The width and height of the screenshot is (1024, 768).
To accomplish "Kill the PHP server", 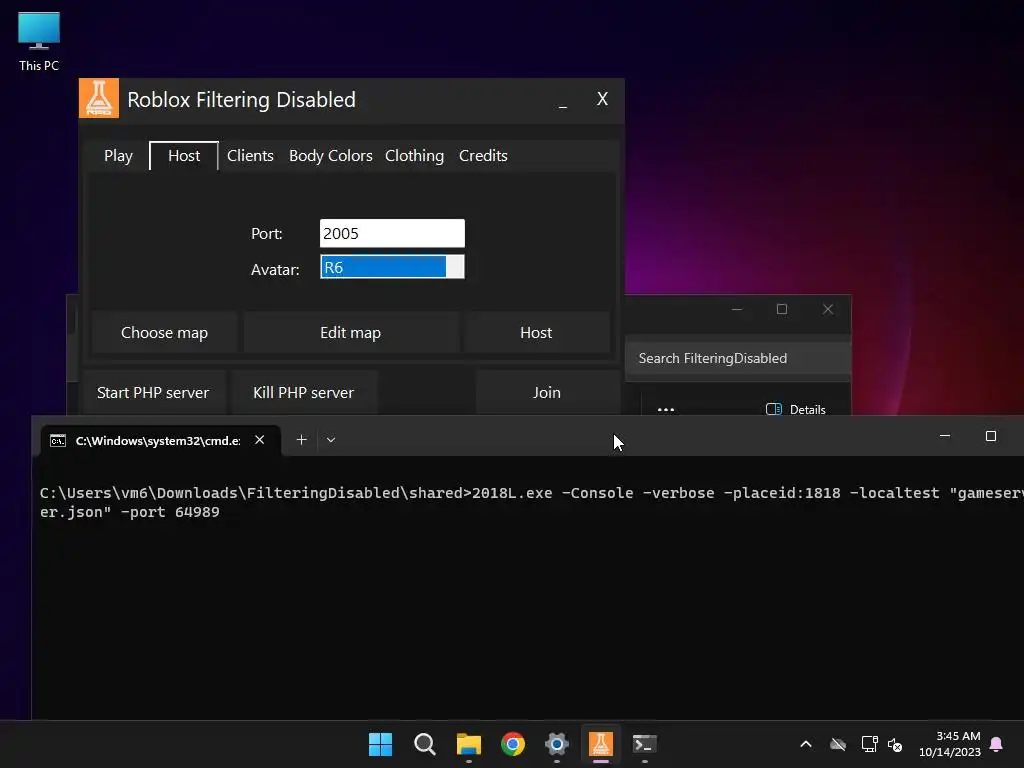I will pyautogui.click(x=304, y=392).
